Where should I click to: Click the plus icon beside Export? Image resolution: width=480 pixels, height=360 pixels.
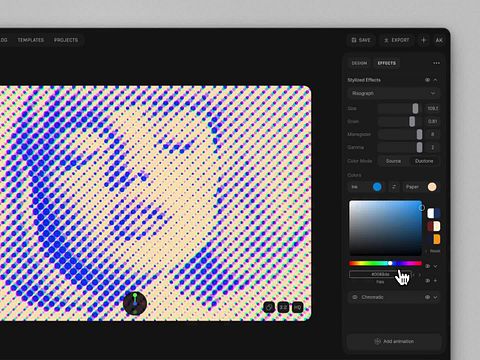point(424,40)
